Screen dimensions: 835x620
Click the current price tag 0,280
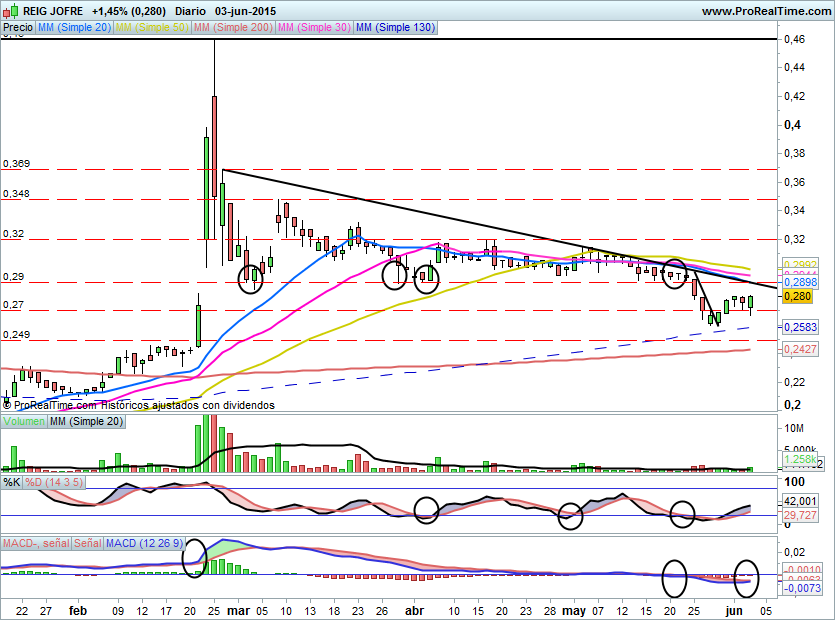[x=798, y=296]
